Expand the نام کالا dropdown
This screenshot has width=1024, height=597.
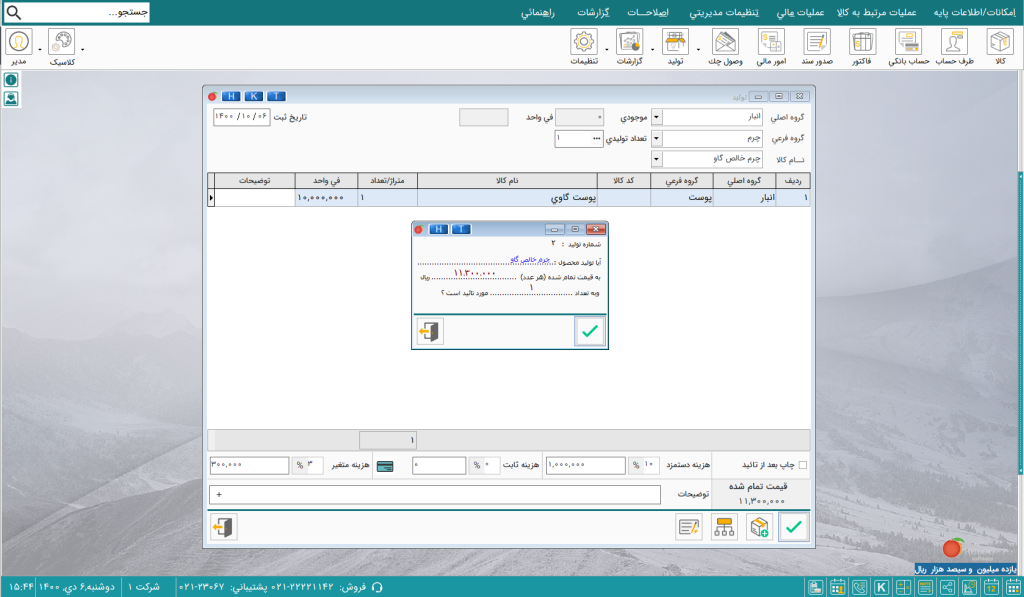click(x=656, y=159)
